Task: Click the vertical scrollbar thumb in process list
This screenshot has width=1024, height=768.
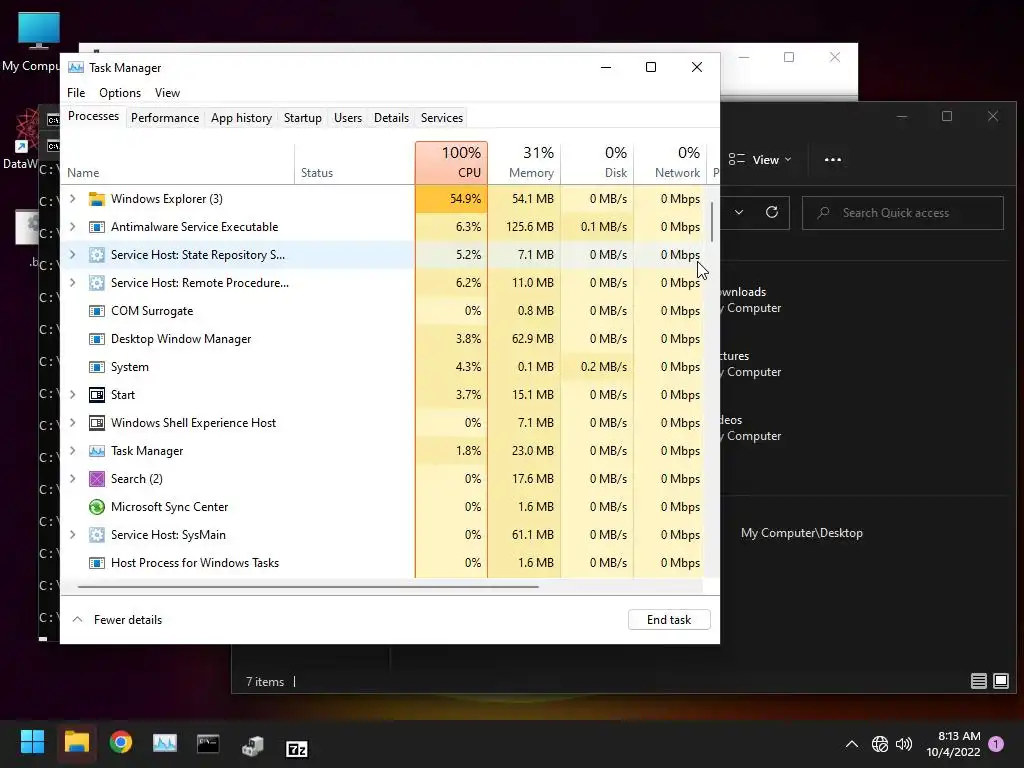Action: [711, 221]
